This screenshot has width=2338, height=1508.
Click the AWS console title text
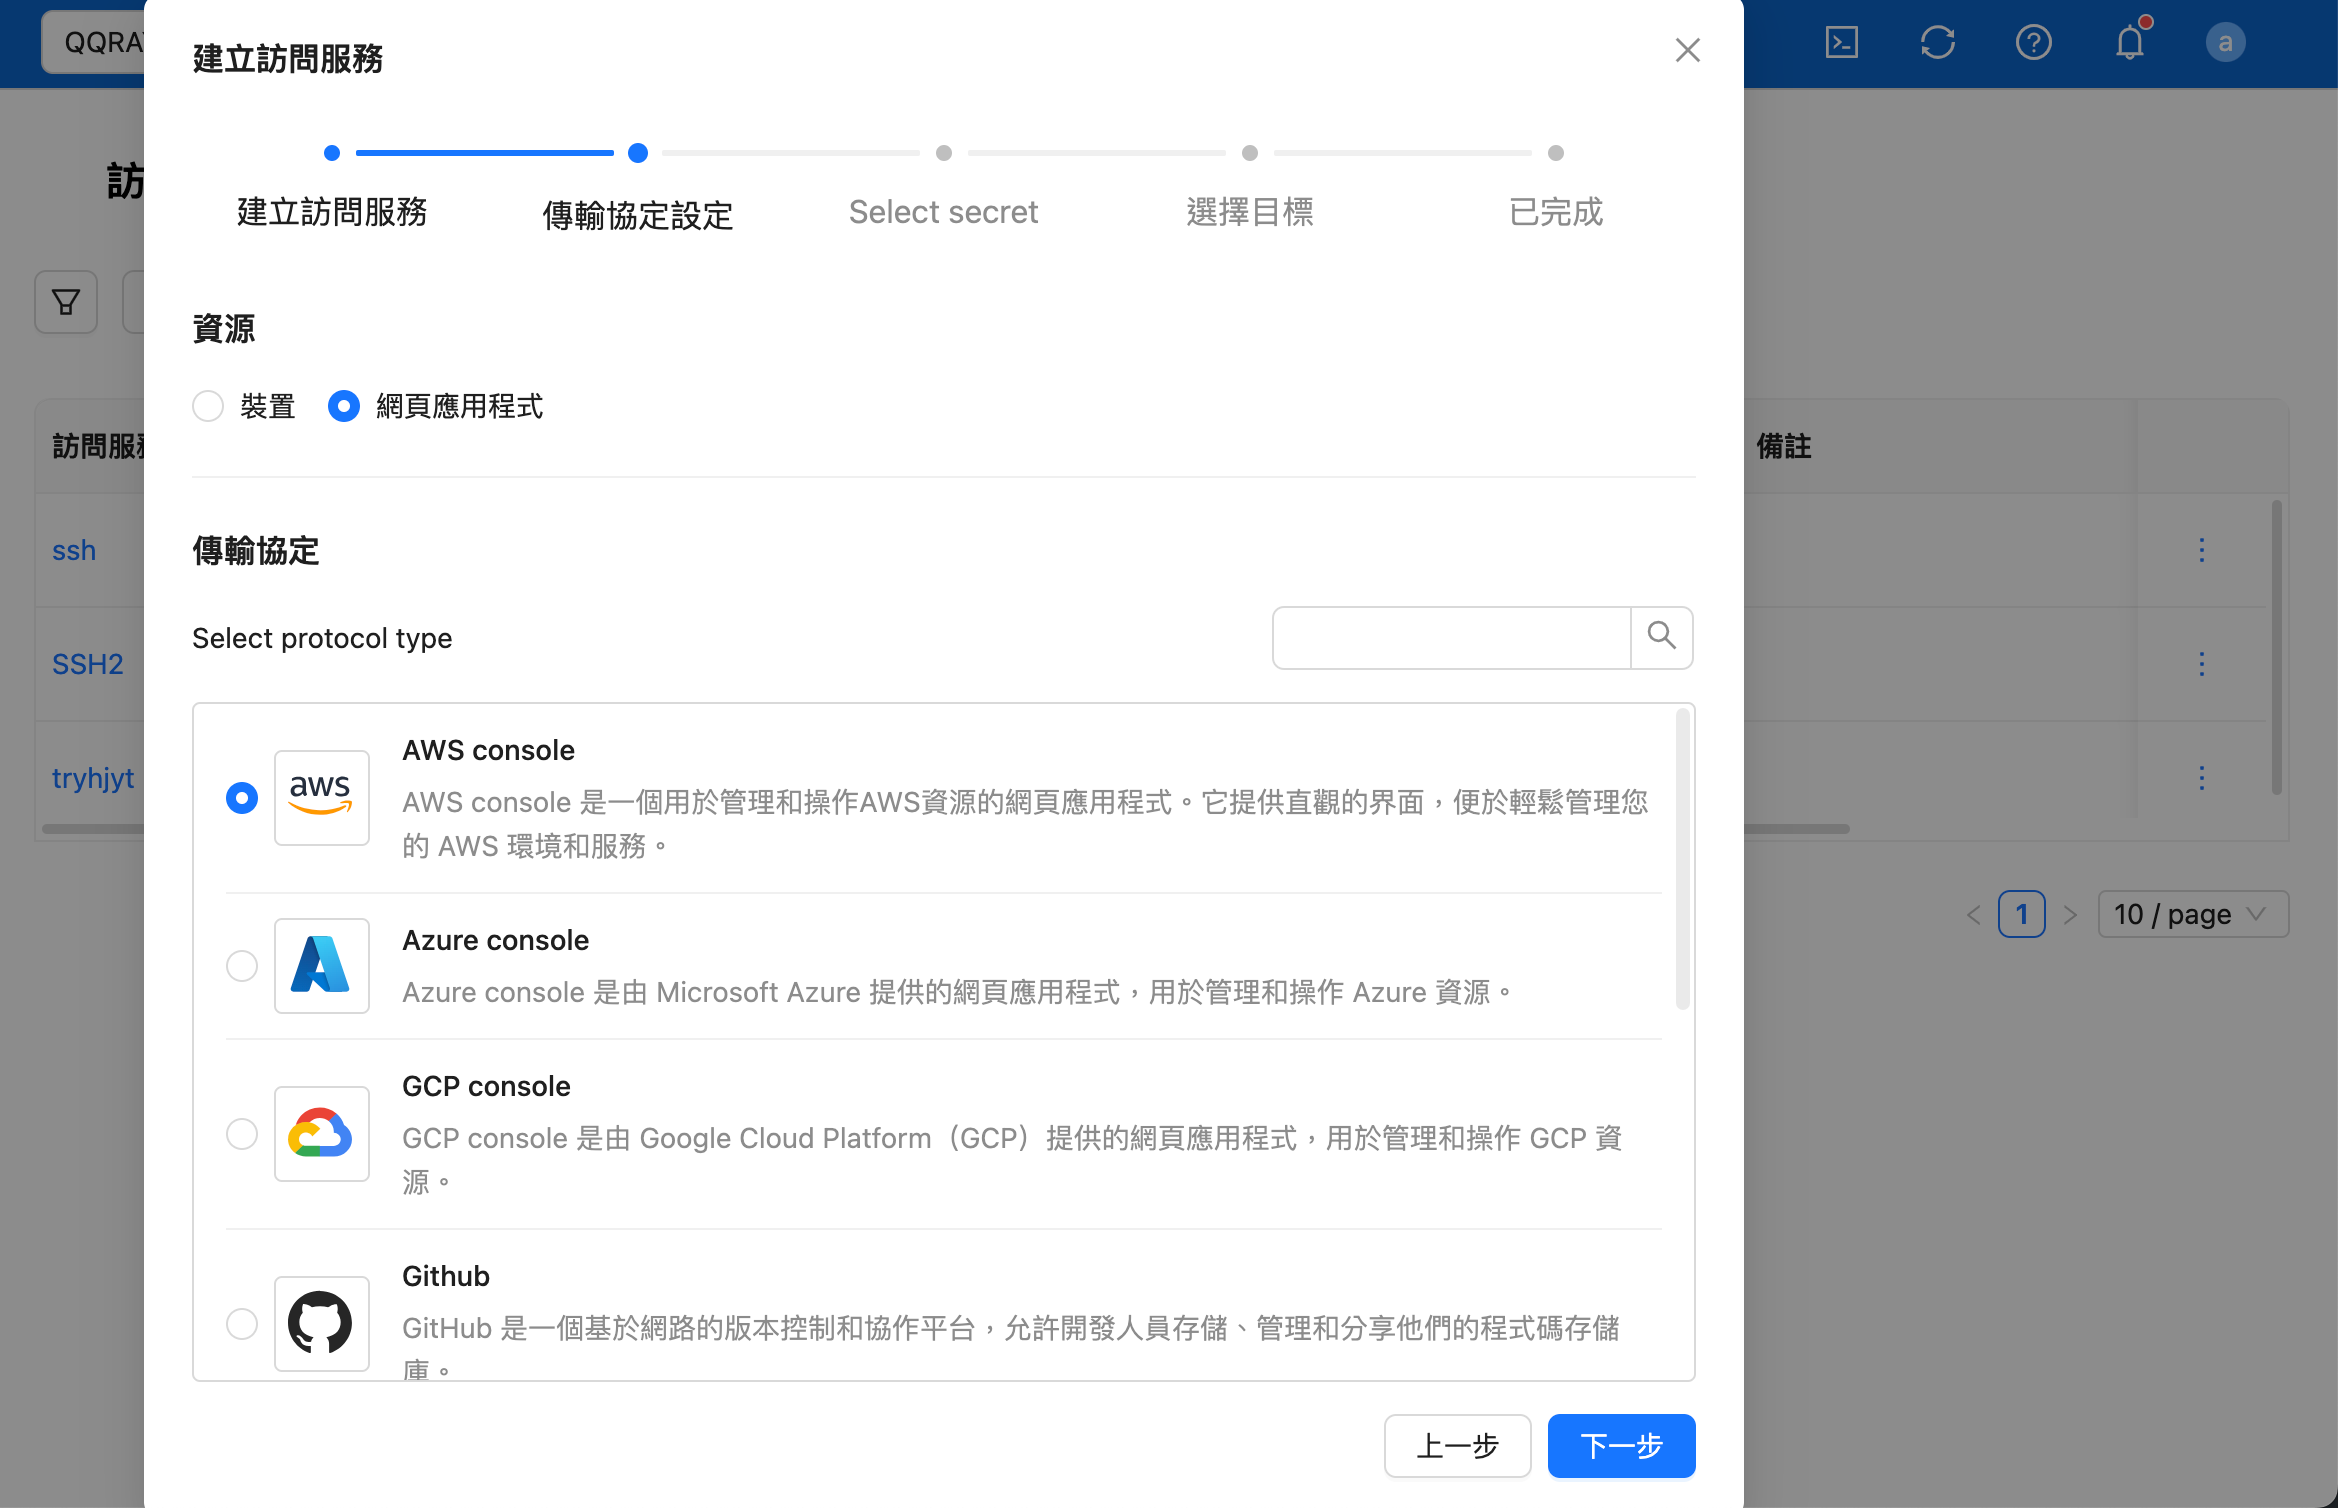tap(488, 750)
